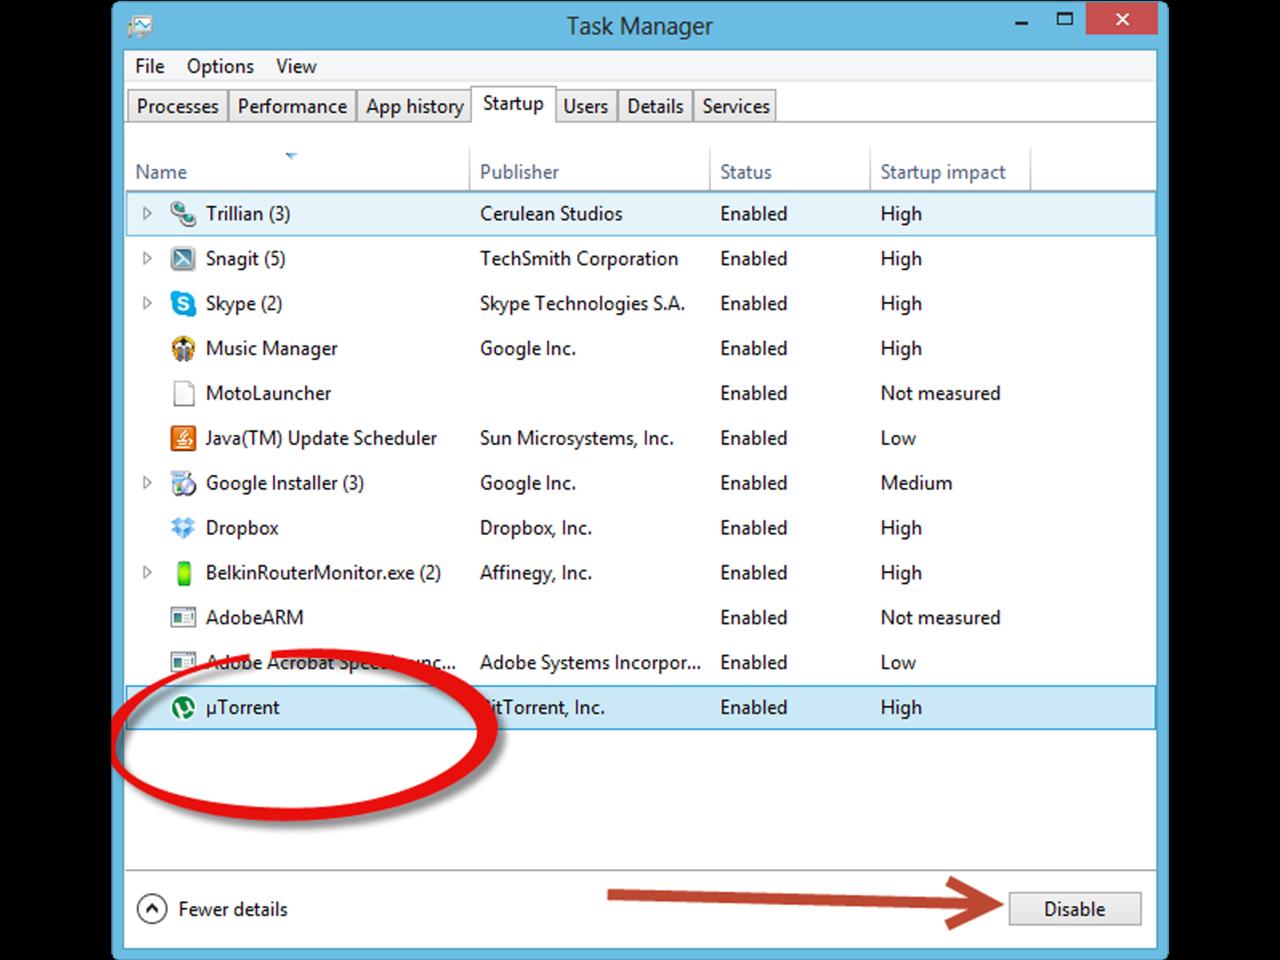Click the Java Update Scheduler icon

tap(183, 438)
